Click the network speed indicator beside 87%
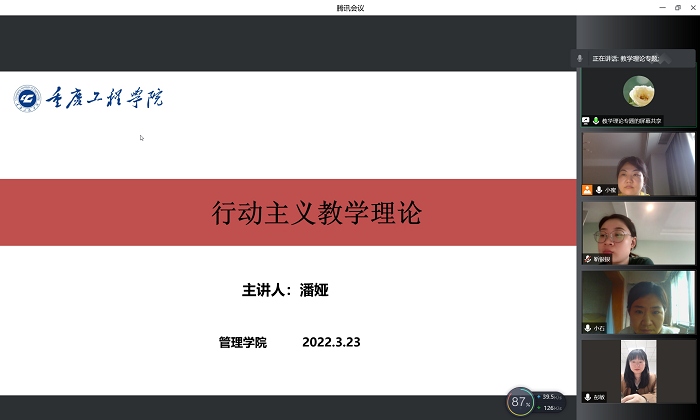 (551, 402)
